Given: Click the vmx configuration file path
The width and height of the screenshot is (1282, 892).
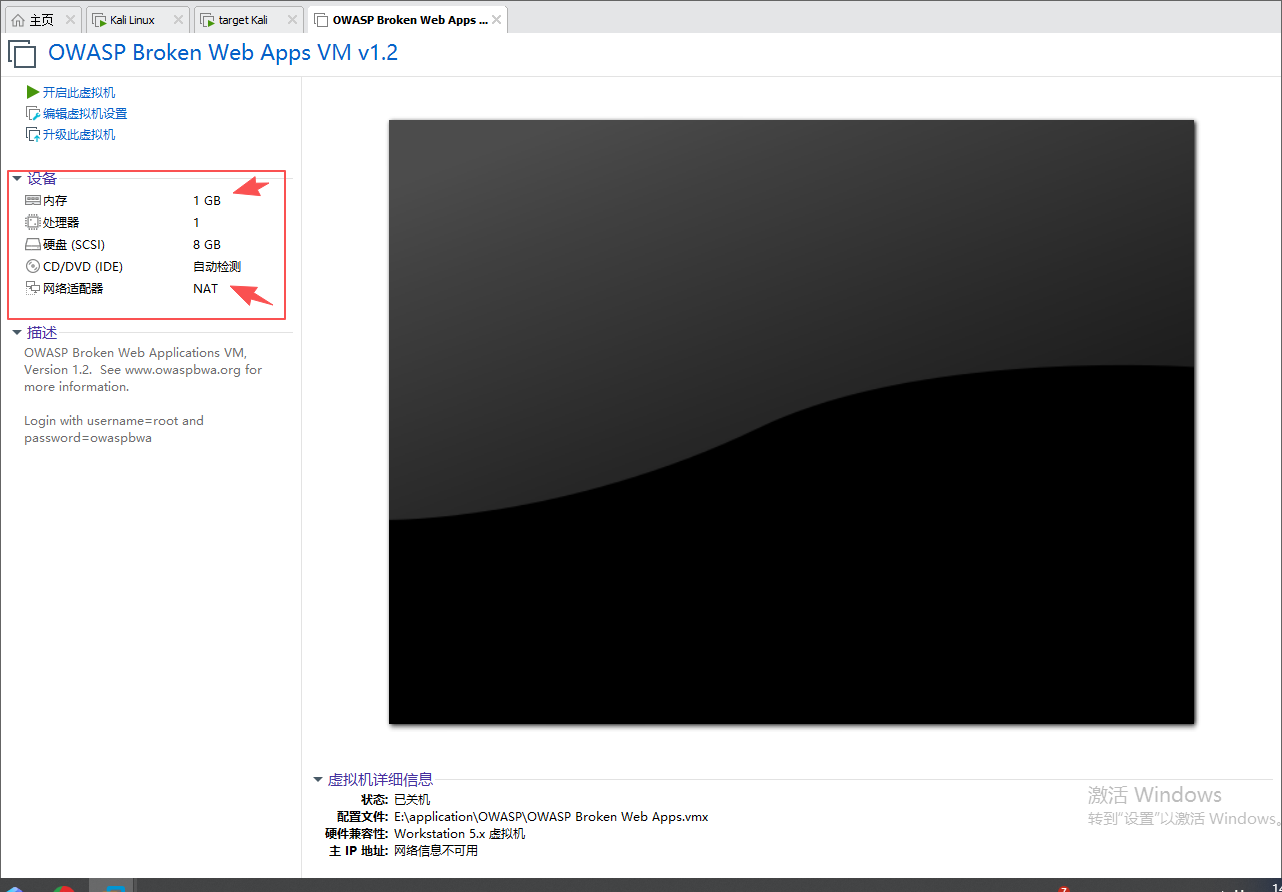Looking at the screenshot, I should pos(551,817).
